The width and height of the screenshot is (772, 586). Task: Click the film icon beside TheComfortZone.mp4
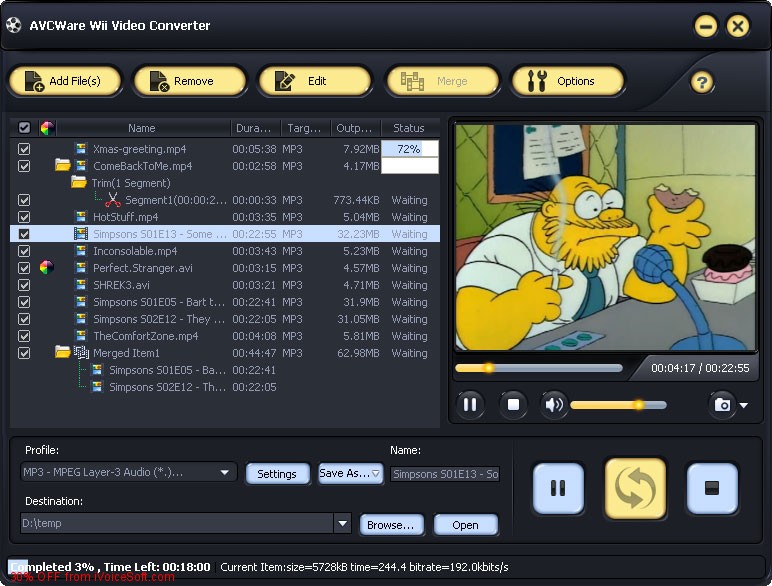81,335
